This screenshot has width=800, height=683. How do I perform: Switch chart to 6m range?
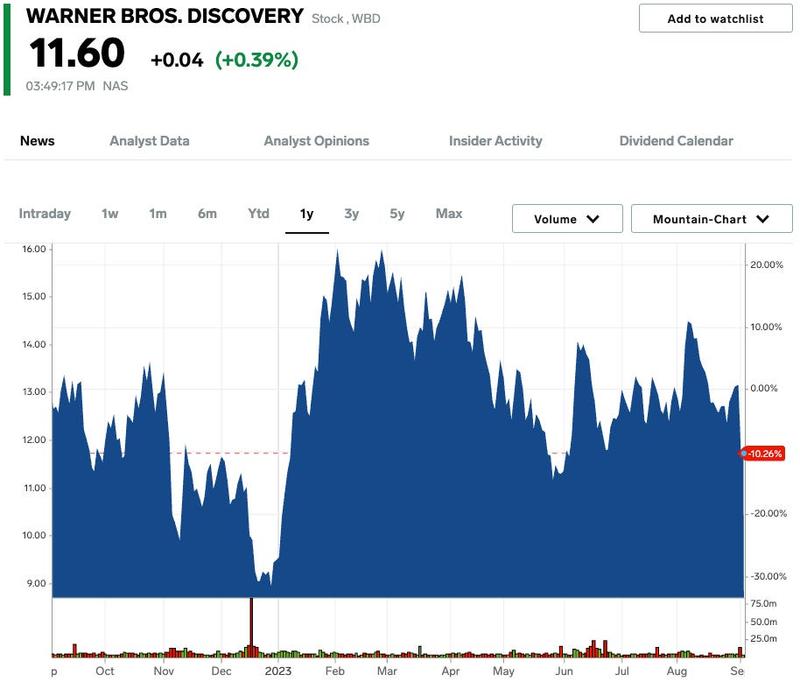207,214
